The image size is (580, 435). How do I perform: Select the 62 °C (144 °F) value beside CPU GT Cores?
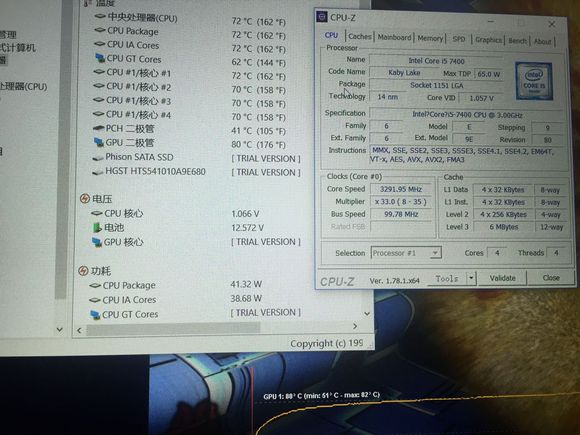tap(259, 63)
